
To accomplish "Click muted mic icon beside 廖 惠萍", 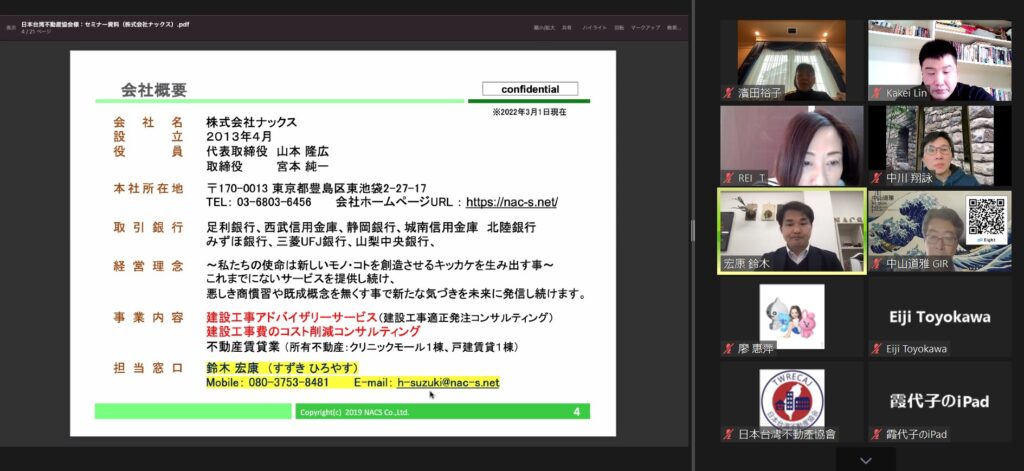I will 729,349.
